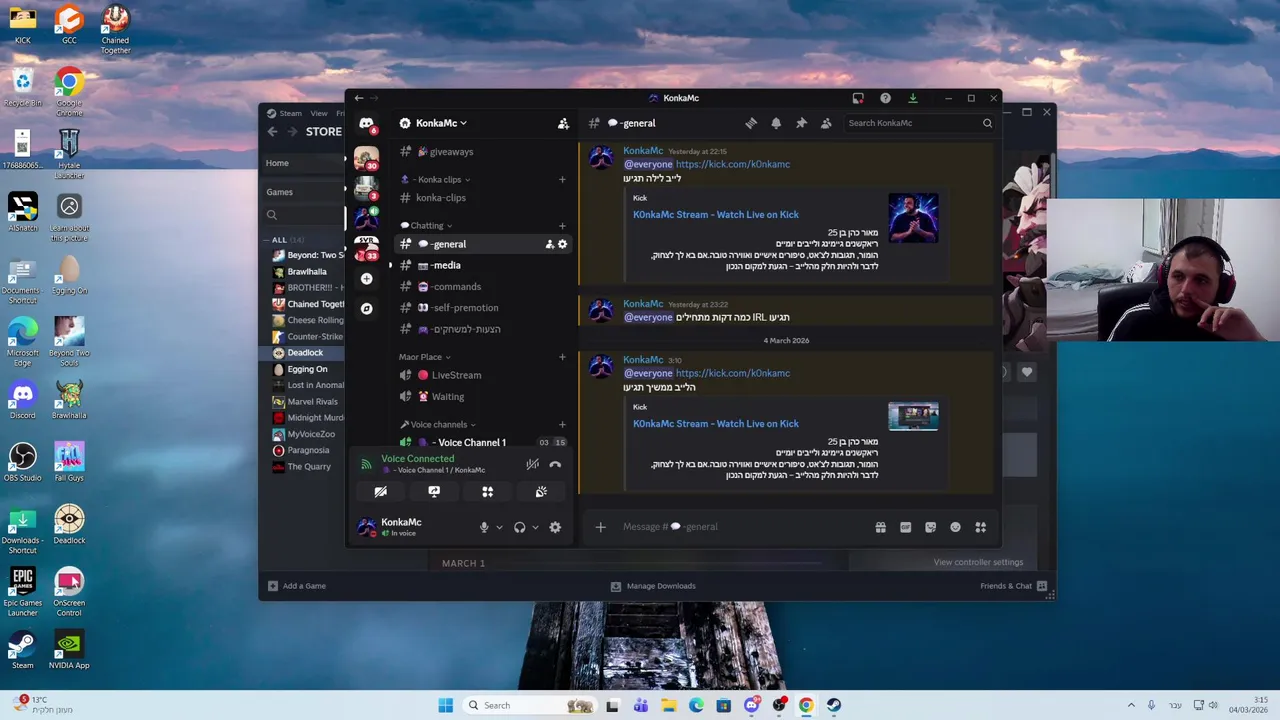The width and height of the screenshot is (1280, 720).
Task: Join Waiting voice channel
Action: coord(483,397)
